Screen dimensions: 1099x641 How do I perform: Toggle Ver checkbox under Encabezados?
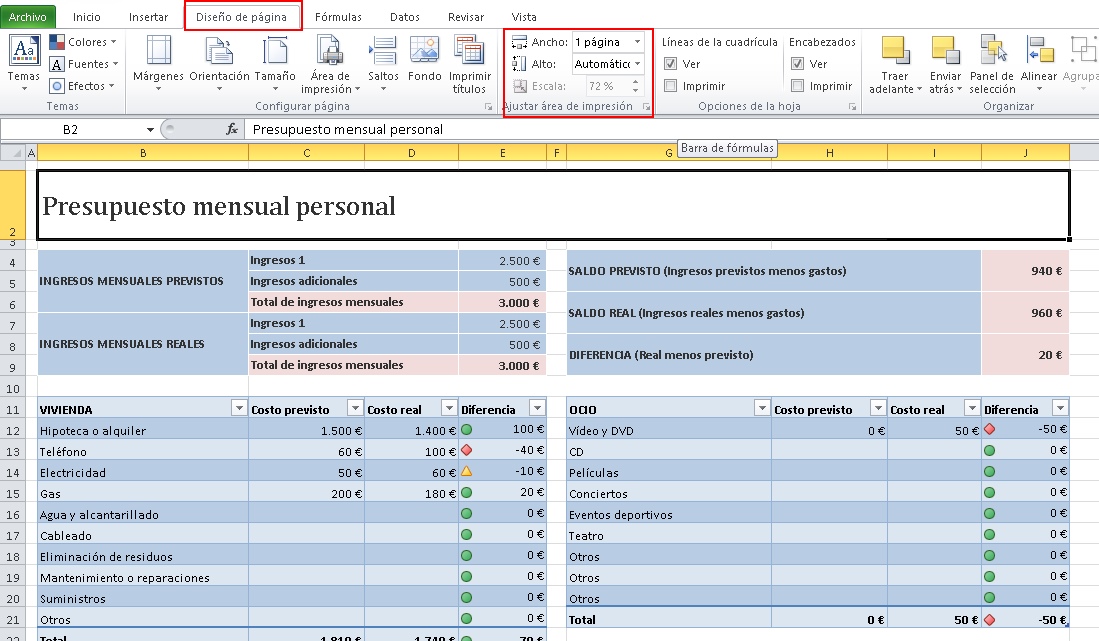click(797, 64)
